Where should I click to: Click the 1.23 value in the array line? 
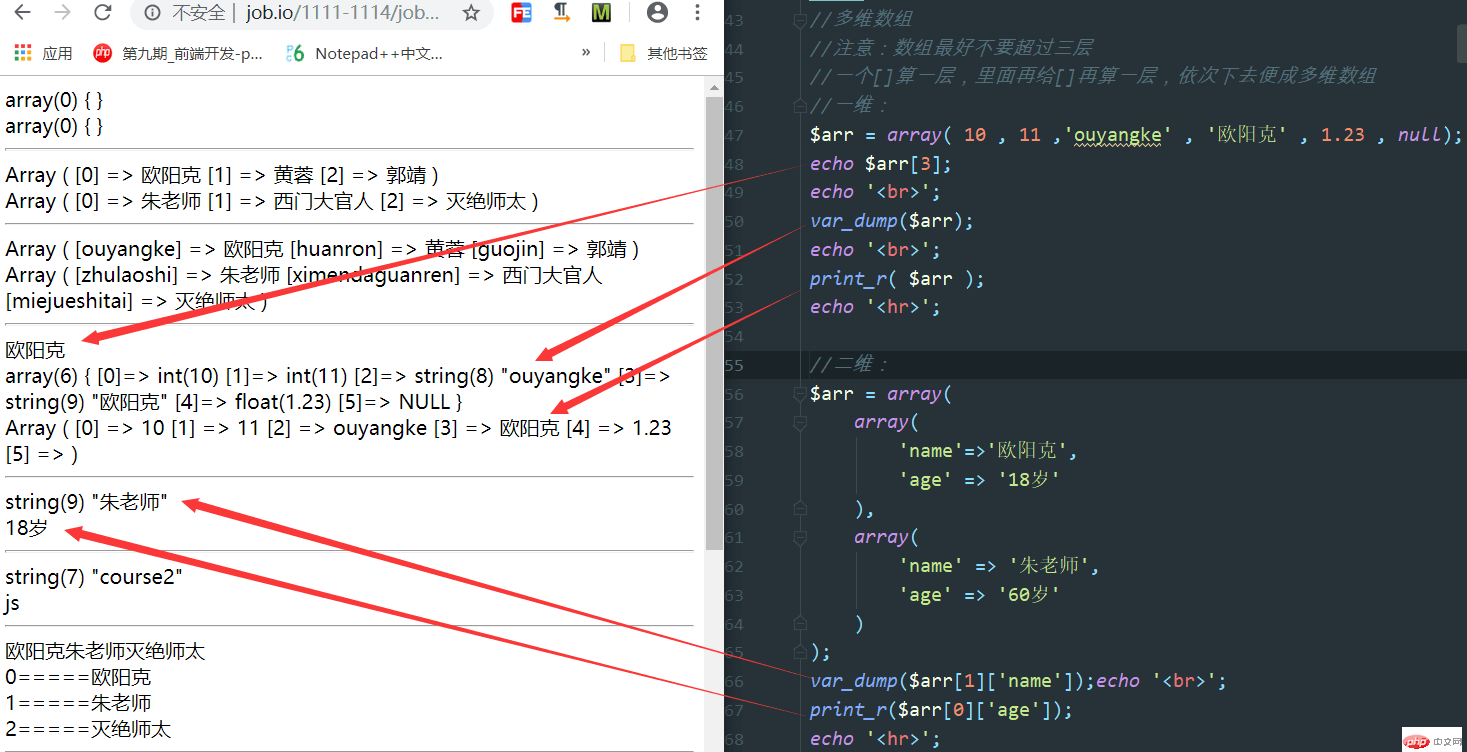(1343, 134)
